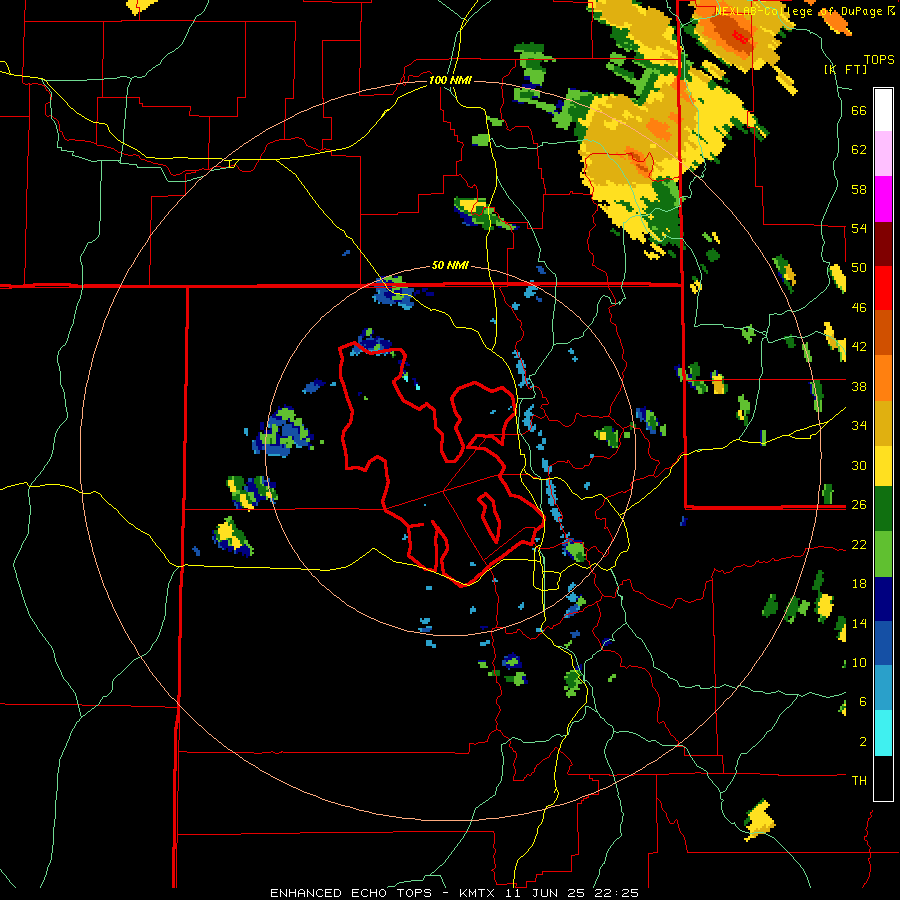Click the "54" legend value

859,228
